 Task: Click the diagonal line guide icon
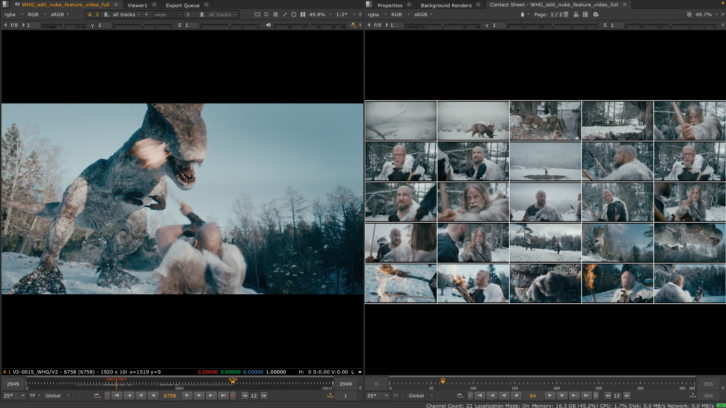[x=285, y=14]
